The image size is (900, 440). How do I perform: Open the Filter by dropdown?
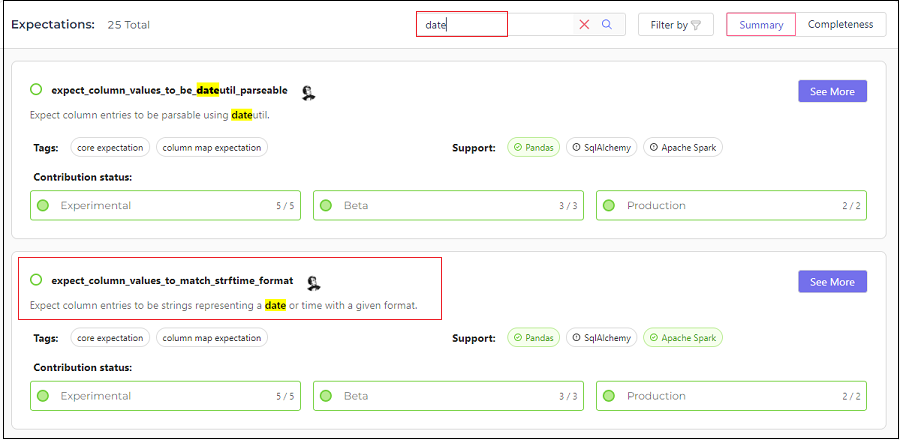676,25
